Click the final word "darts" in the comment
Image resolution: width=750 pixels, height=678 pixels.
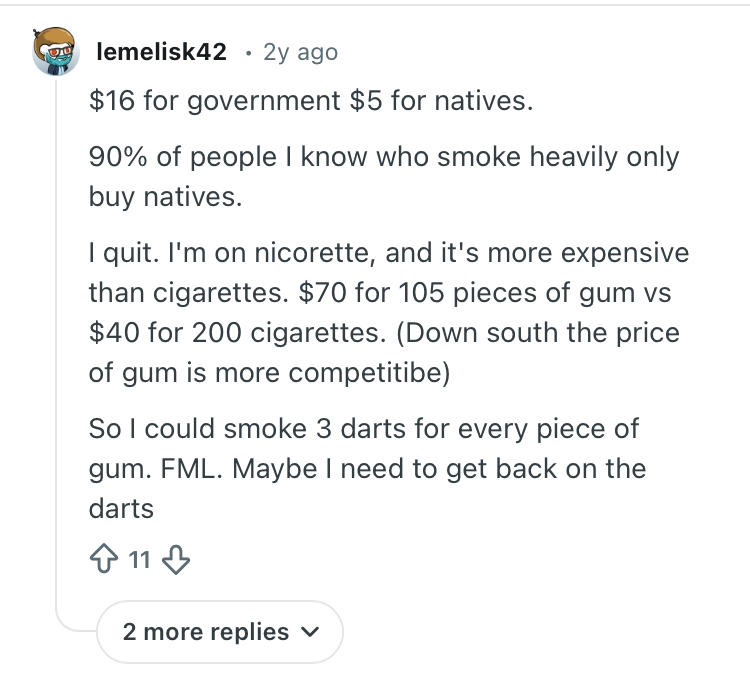(x=121, y=508)
